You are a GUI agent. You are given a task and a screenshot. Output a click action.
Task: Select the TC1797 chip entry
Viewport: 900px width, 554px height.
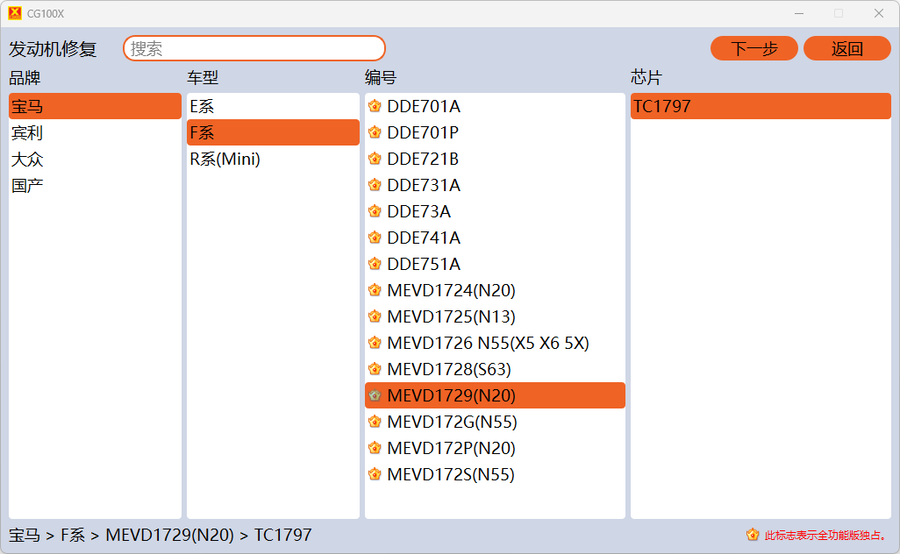point(662,106)
